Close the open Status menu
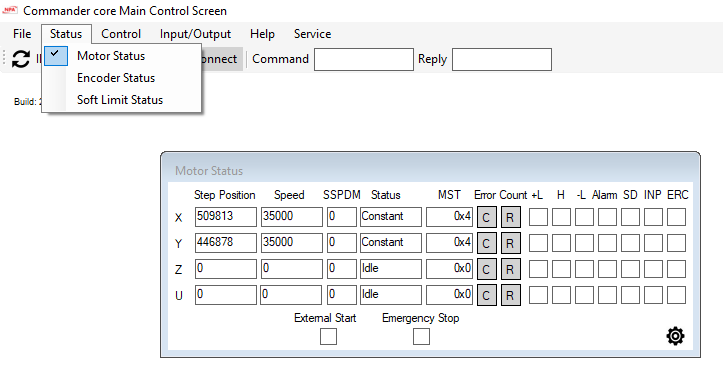 [66, 34]
